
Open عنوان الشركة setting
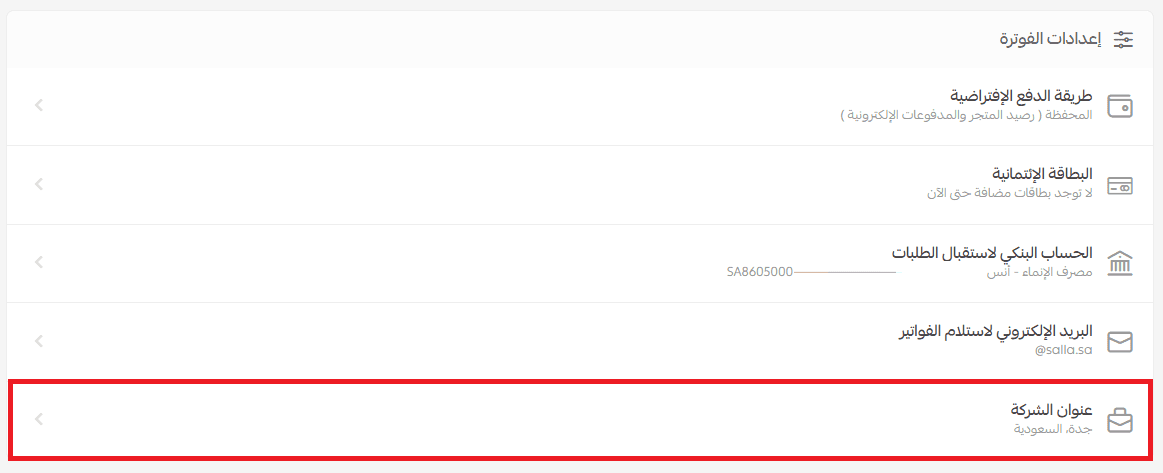pos(1051,410)
